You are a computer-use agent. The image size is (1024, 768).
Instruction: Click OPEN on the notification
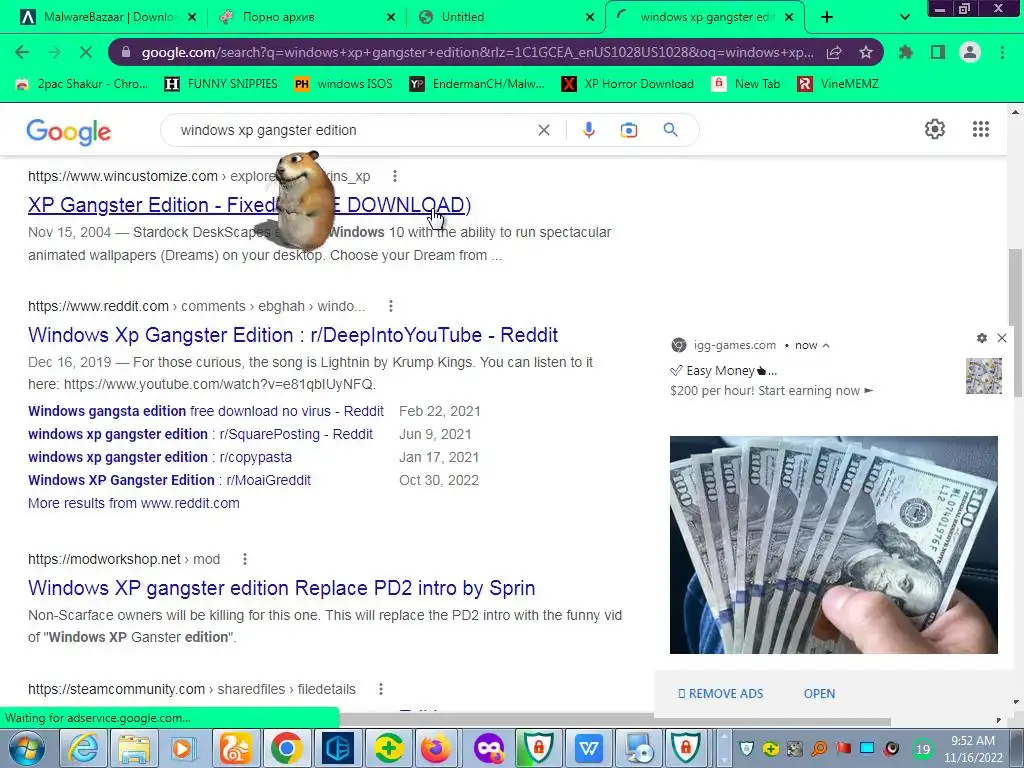click(819, 694)
